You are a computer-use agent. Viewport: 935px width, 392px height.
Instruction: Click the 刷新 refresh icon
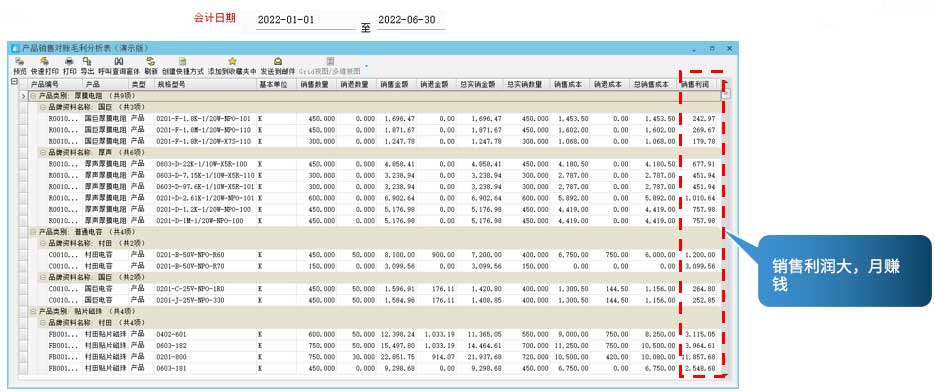151,61
